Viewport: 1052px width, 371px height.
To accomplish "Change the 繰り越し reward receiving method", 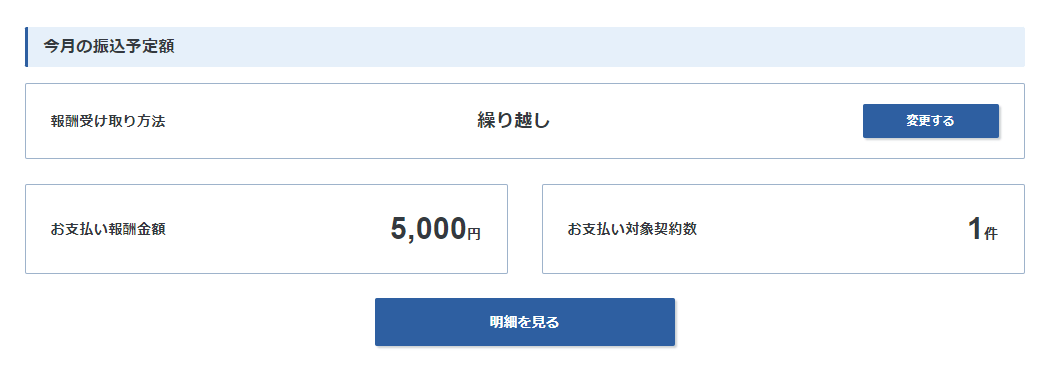I will coord(931,121).
